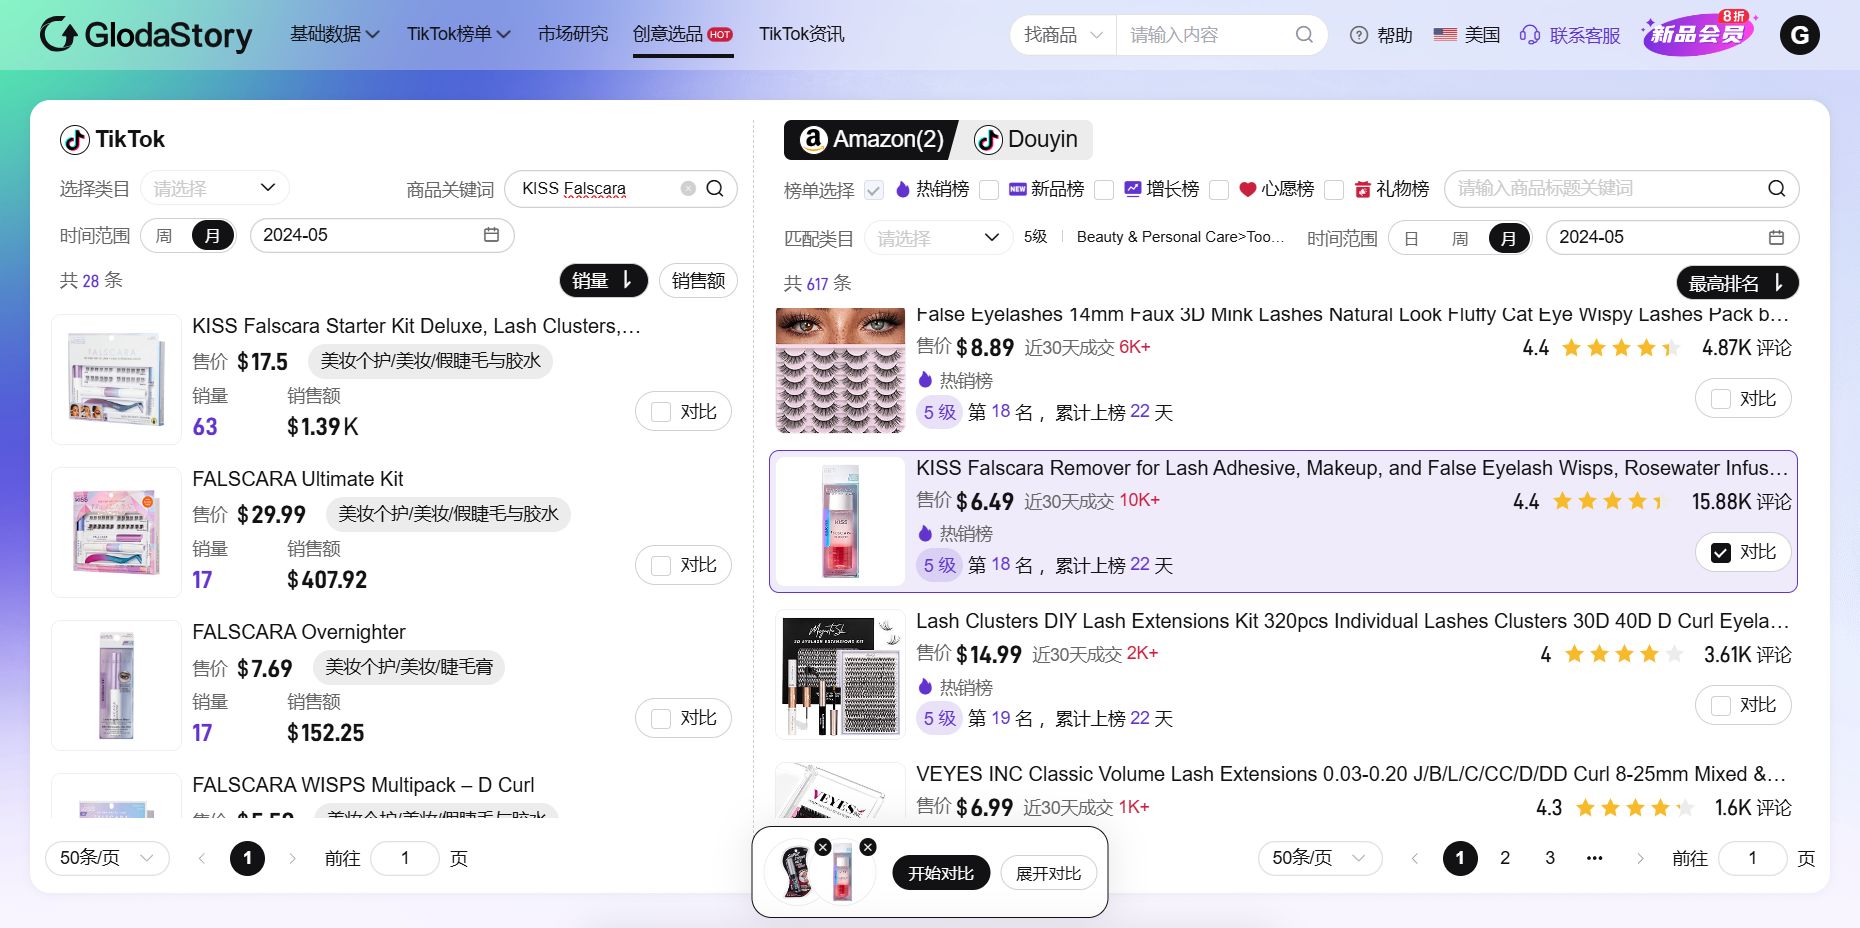
Task: Enable the 礼物榜 checkbox
Action: pyautogui.click(x=1334, y=190)
